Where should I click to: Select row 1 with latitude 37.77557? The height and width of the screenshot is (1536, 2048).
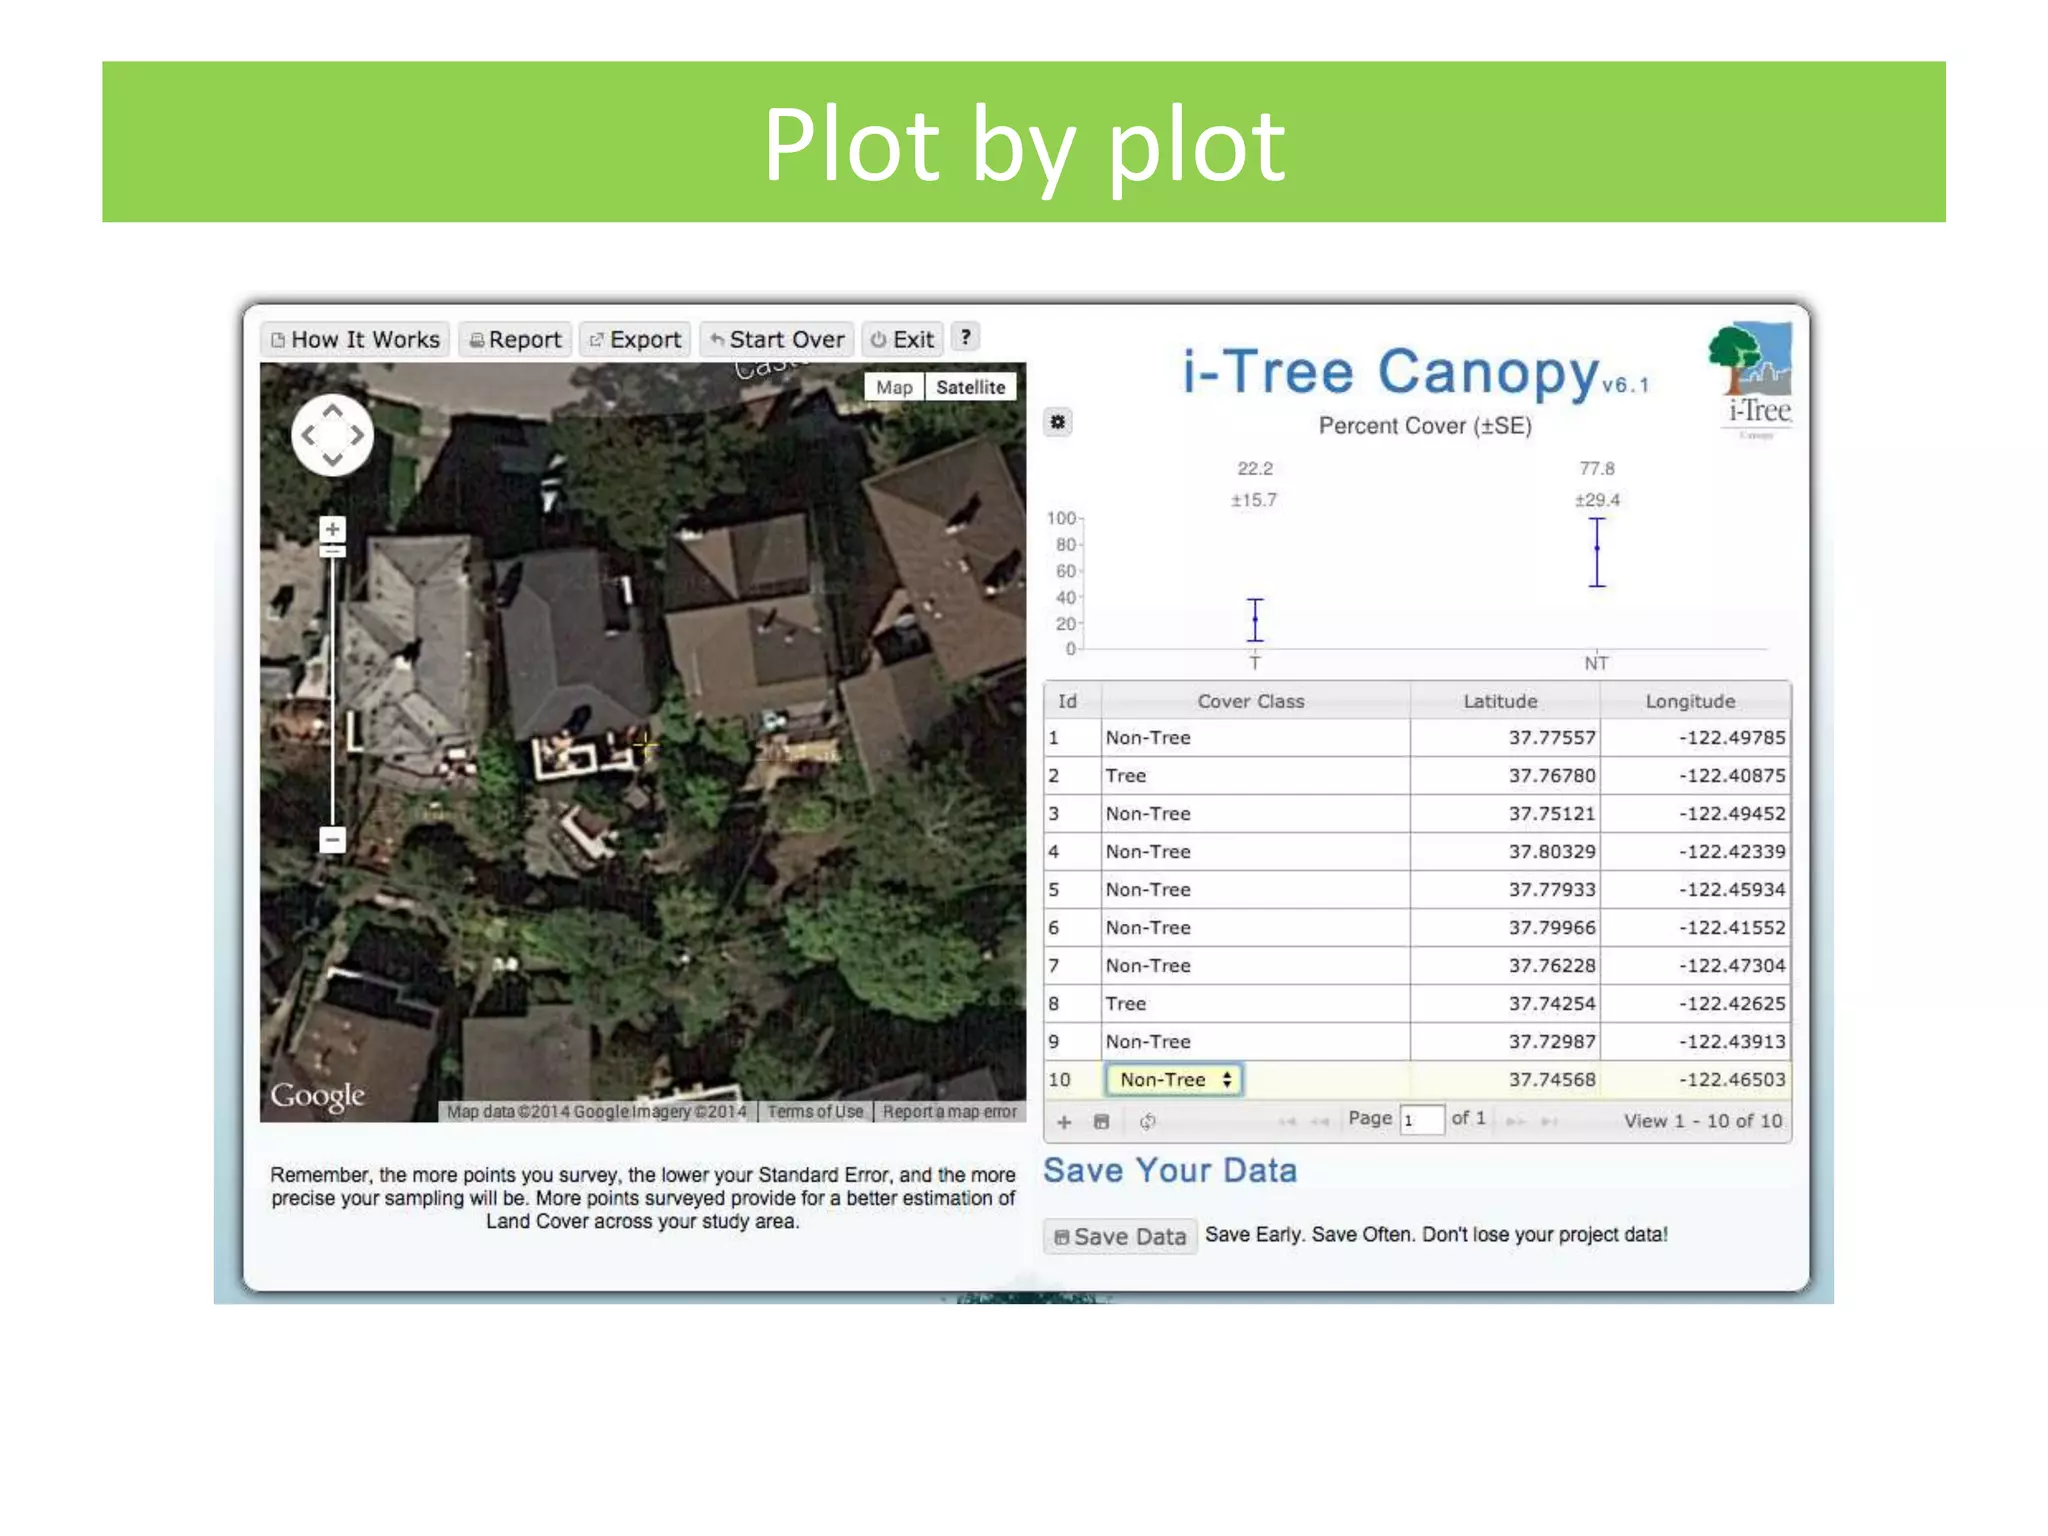(1417, 738)
